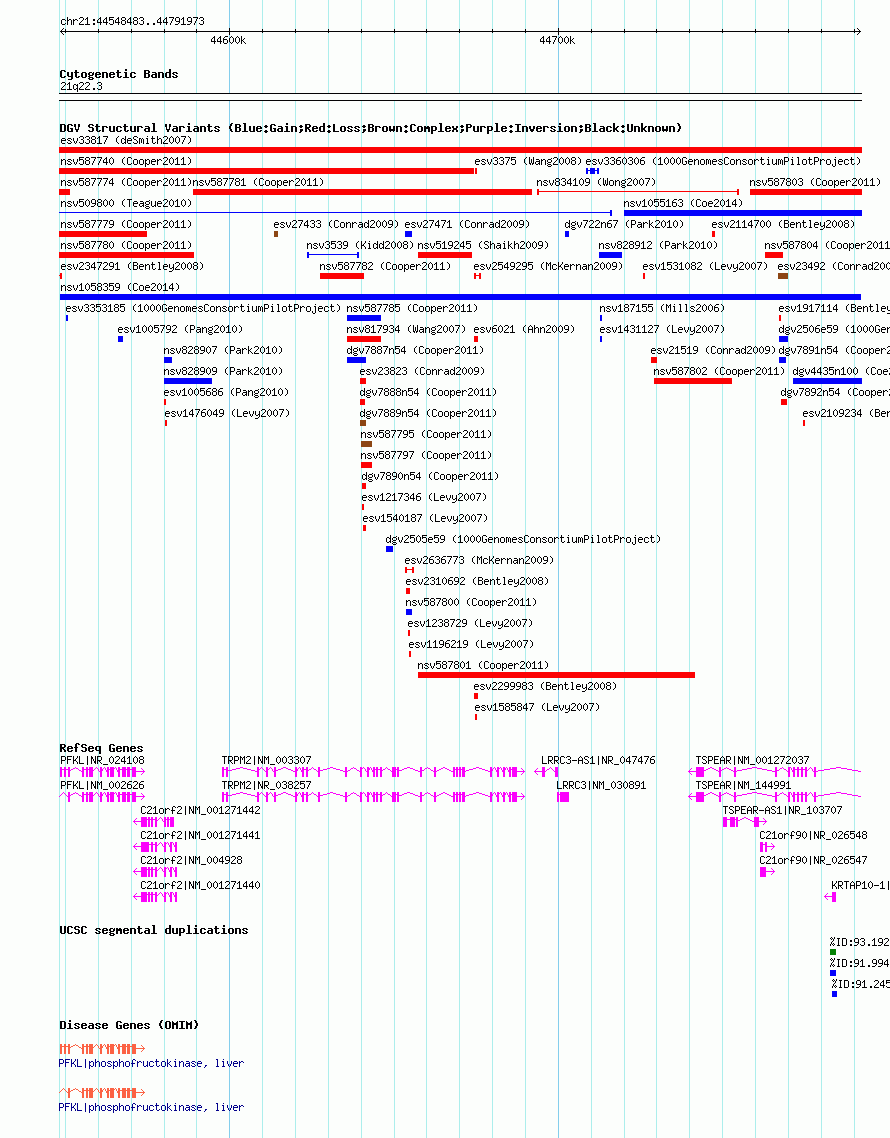Image resolution: width=890 pixels, height=1138 pixels.
Task: Click Disease Genes (OMIM) track title
Action: tap(128, 1025)
